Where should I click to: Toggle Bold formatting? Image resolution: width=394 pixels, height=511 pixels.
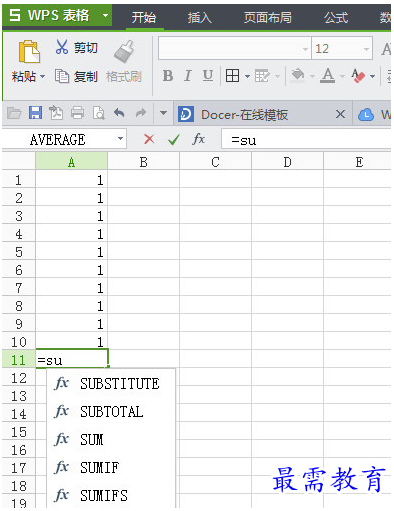coord(168,76)
